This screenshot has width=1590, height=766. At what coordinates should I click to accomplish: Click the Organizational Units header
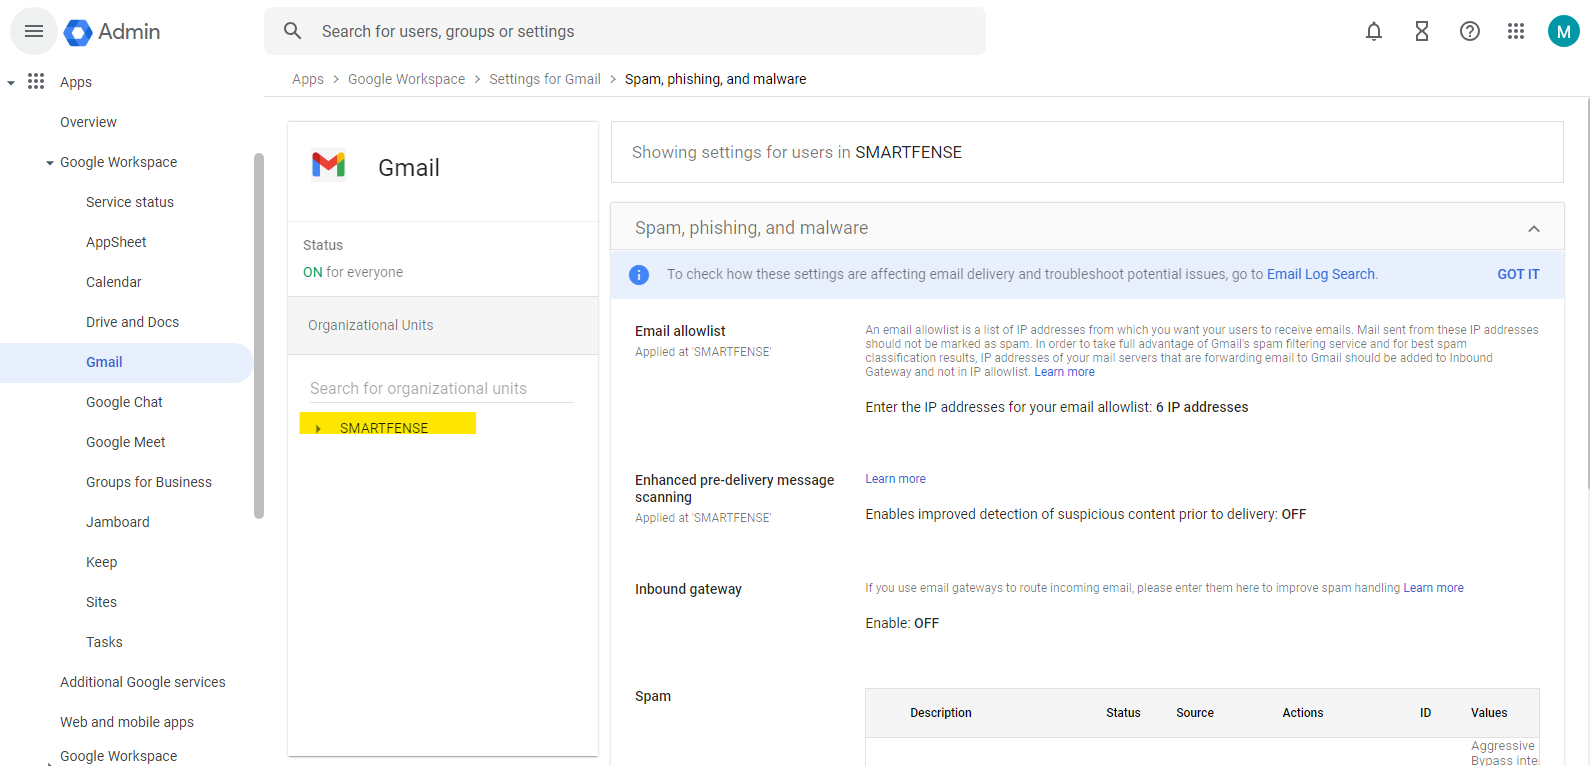(x=443, y=325)
